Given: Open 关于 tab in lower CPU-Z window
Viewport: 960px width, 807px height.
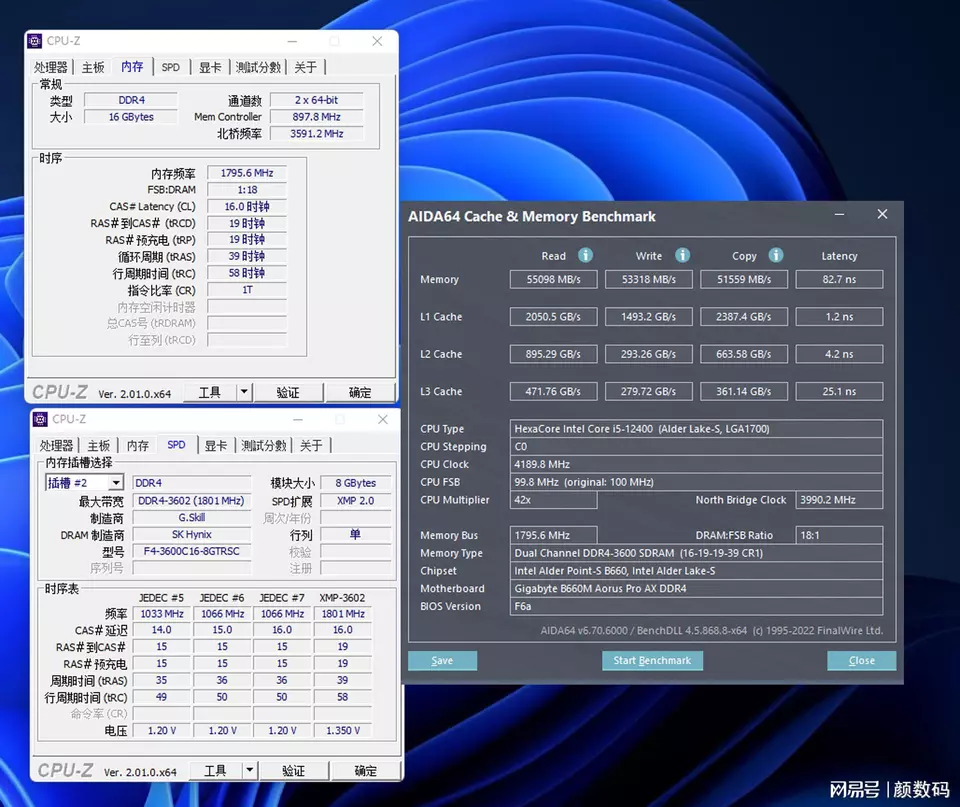Looking at the screenshot, I should click(x=311, y=446).
